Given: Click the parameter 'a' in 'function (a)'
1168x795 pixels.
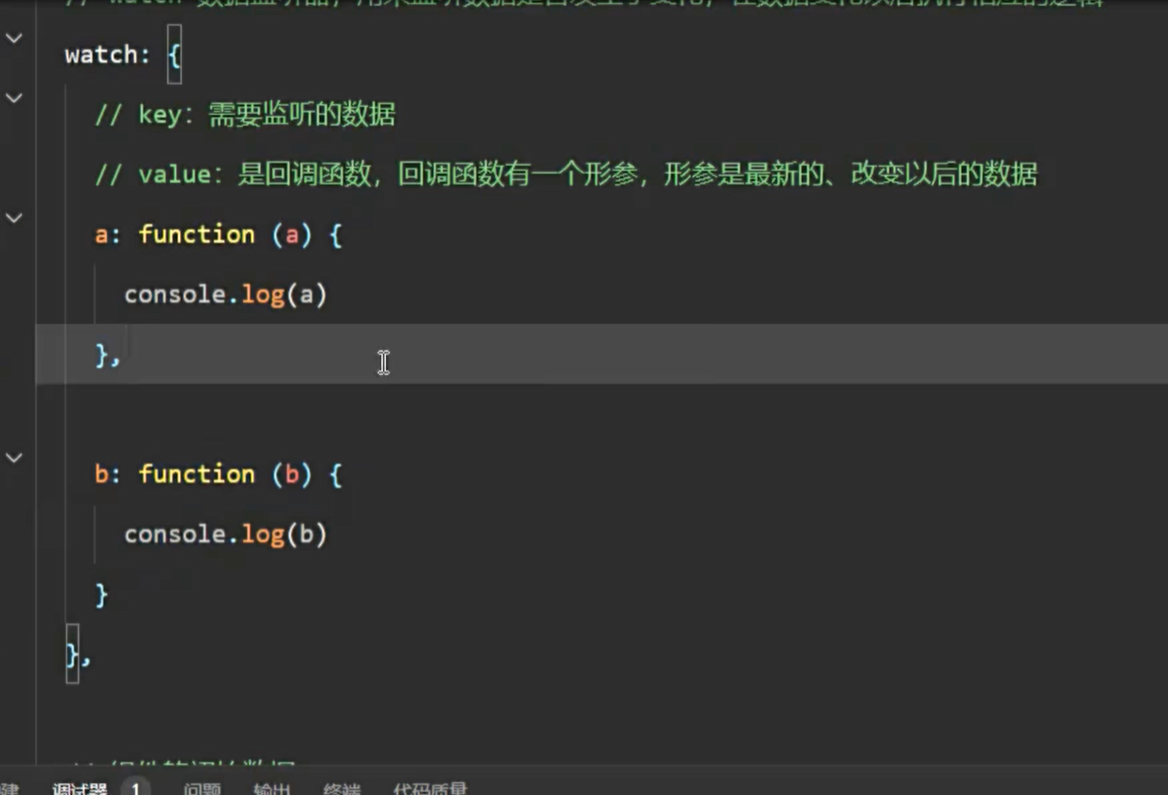Looking at the screenshot, I should click(292, 235).
